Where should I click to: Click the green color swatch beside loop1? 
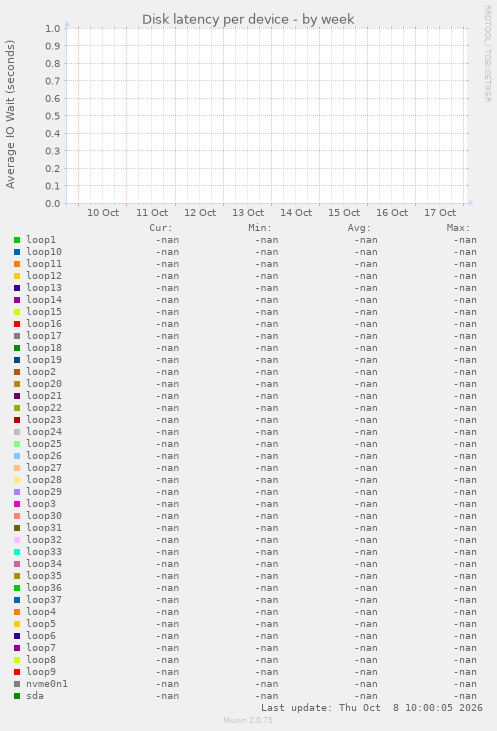coord(17,240)
